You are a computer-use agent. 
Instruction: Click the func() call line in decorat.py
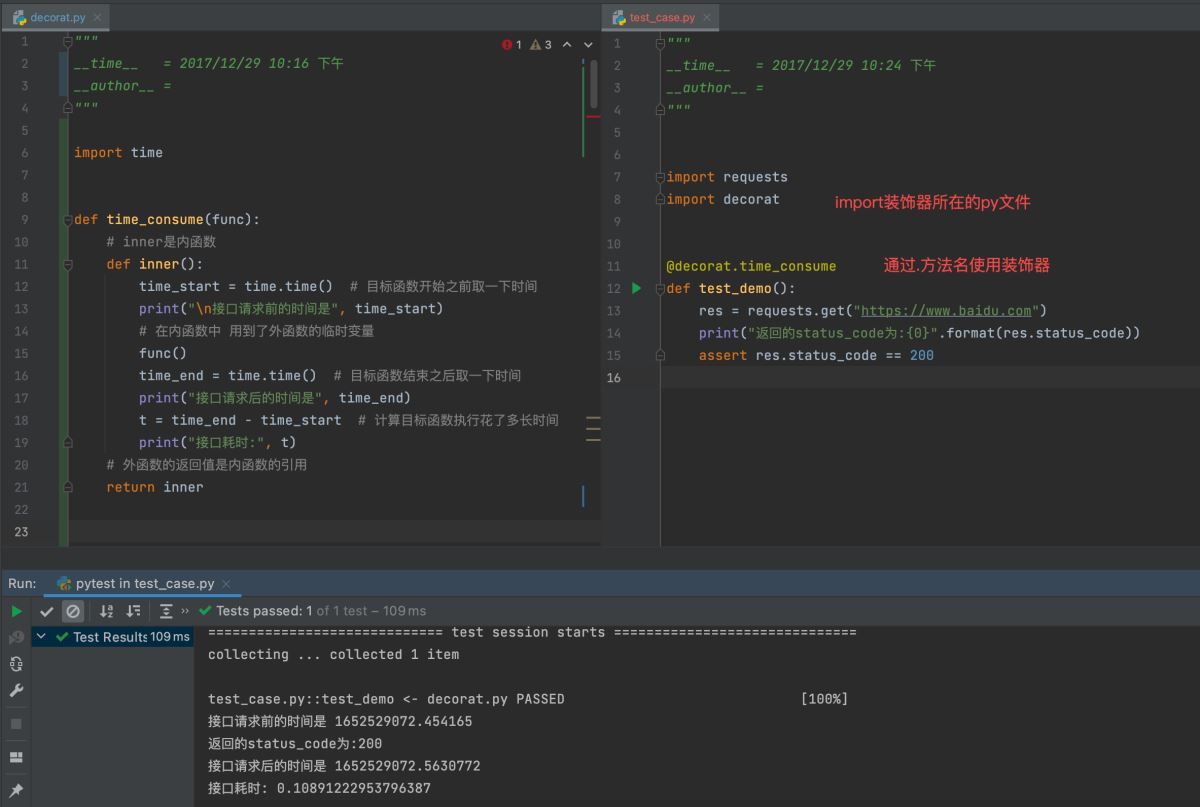tap(163, 353)
